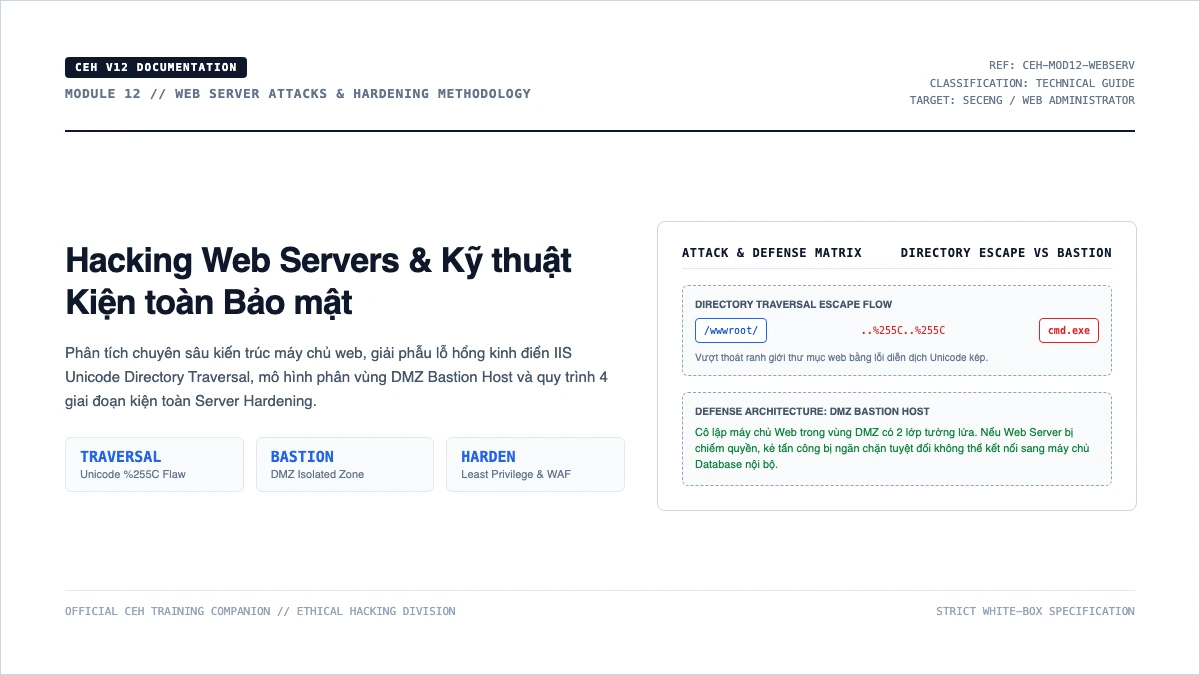Click TARGET: SECENG / WEB ADMINISTRATOR text
The image size is (1200, 675).
[1022, 101]
